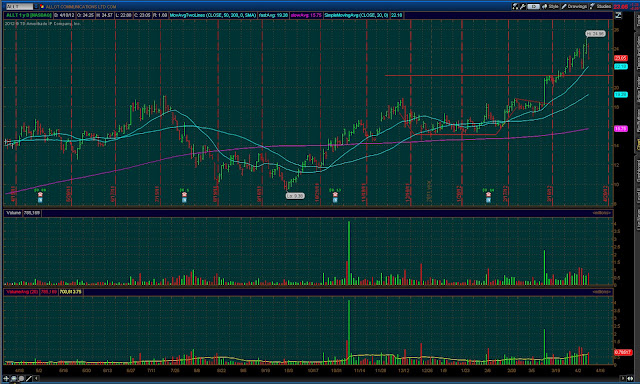The width and height of the screenshot is (640, 384).
Task: Open the Volume panel editors link
Action: 602,213
